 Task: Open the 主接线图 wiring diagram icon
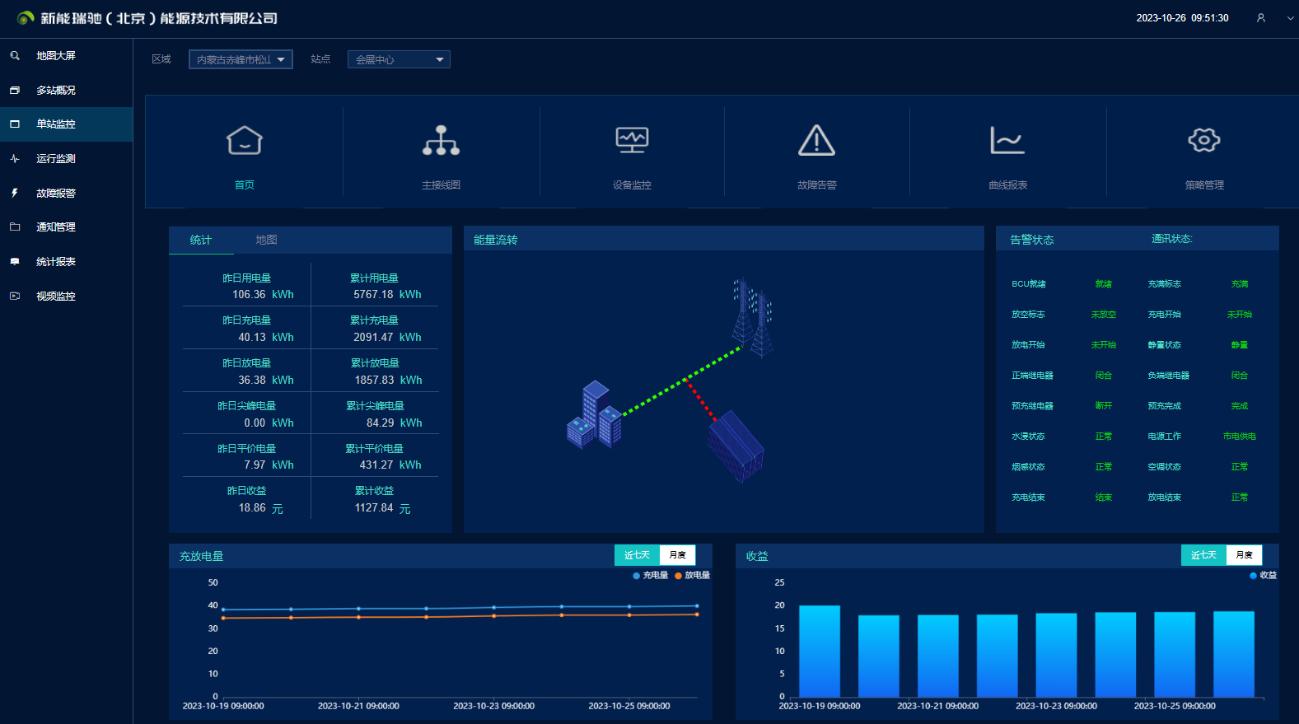tap(441, 141)
